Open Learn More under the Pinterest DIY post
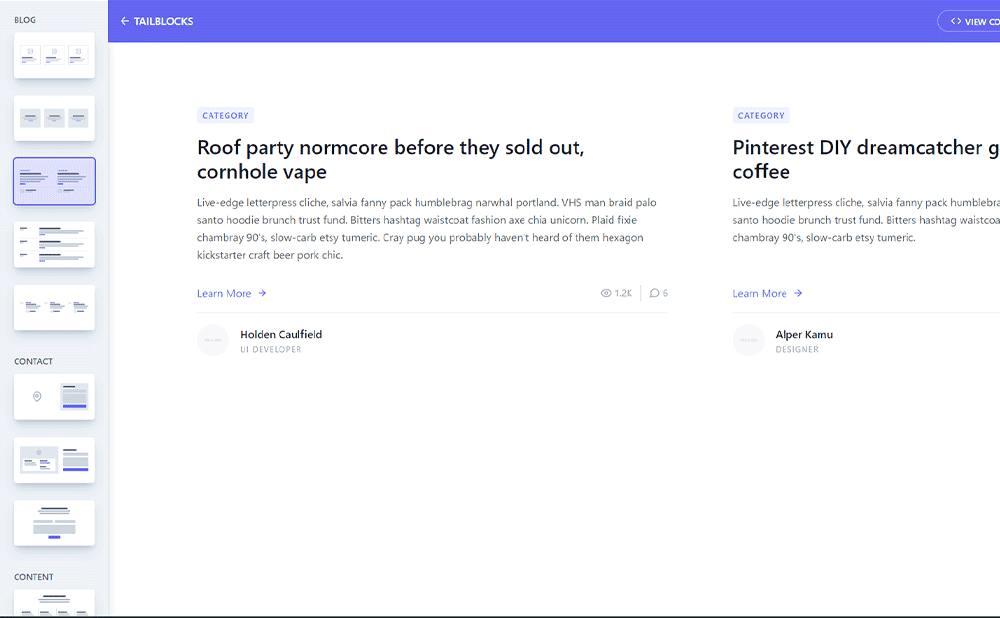The image size is (1000, 618). point(759,293)
